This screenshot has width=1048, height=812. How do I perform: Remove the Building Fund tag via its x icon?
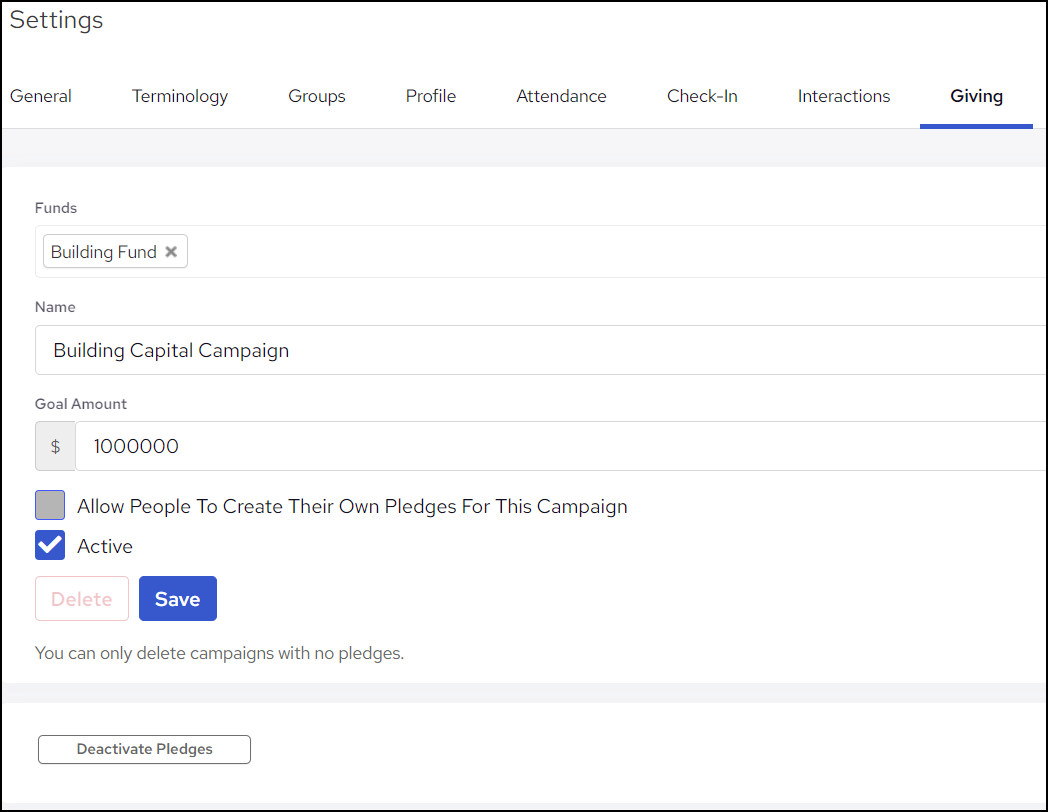(171, 252)
